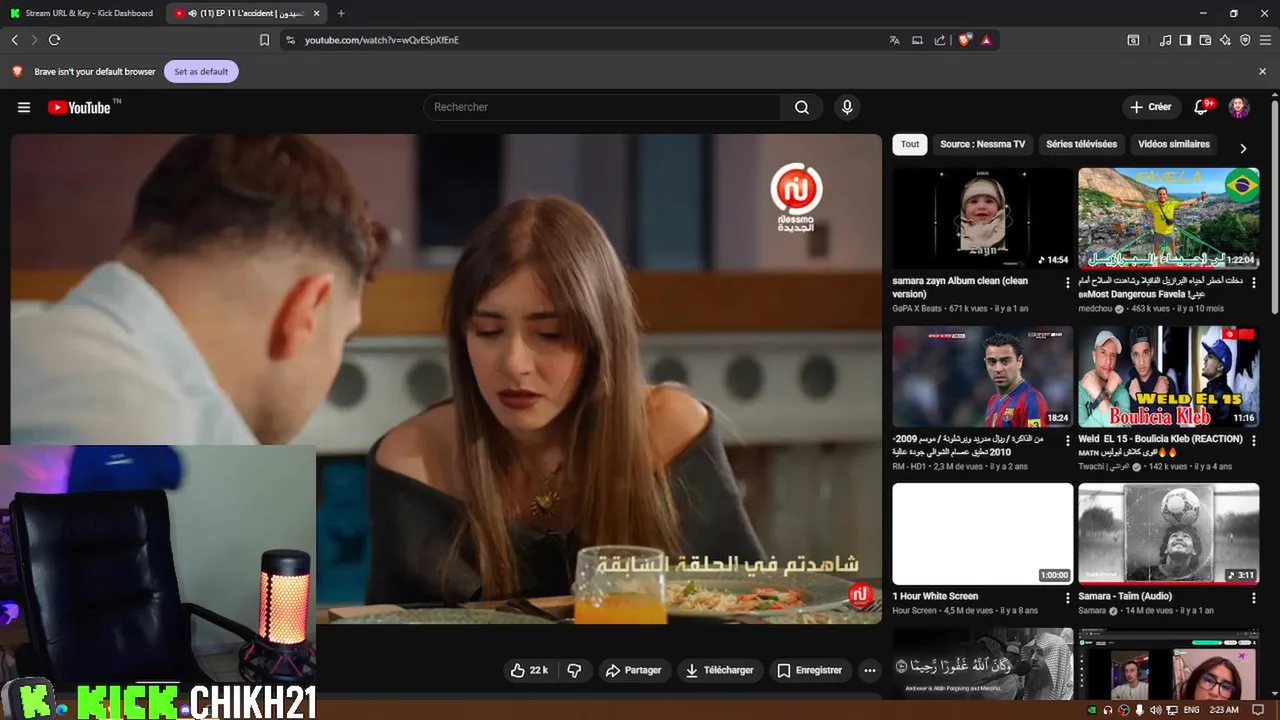Open Weld EL 15 Boulicia Kleb thumbnail
The width and height of the screenshot is (1280, 720).
[1168, 376]
